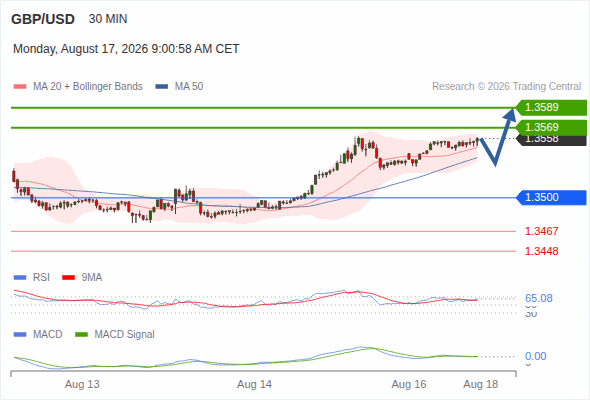Click the RSI blue legend marker
The width and height of the screenshot is (590, 400).
20,278
